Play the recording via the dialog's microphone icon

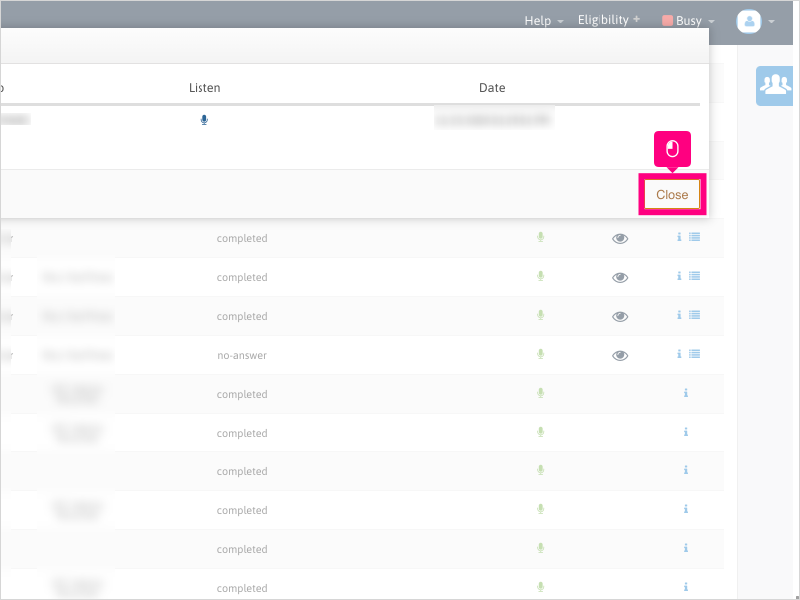coord(204,120)
